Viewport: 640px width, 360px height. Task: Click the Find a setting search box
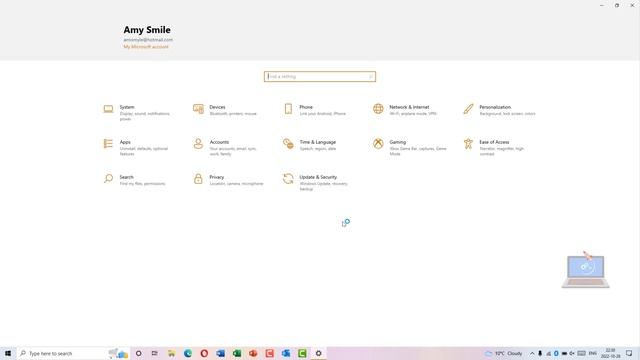[x=320, y=76]
